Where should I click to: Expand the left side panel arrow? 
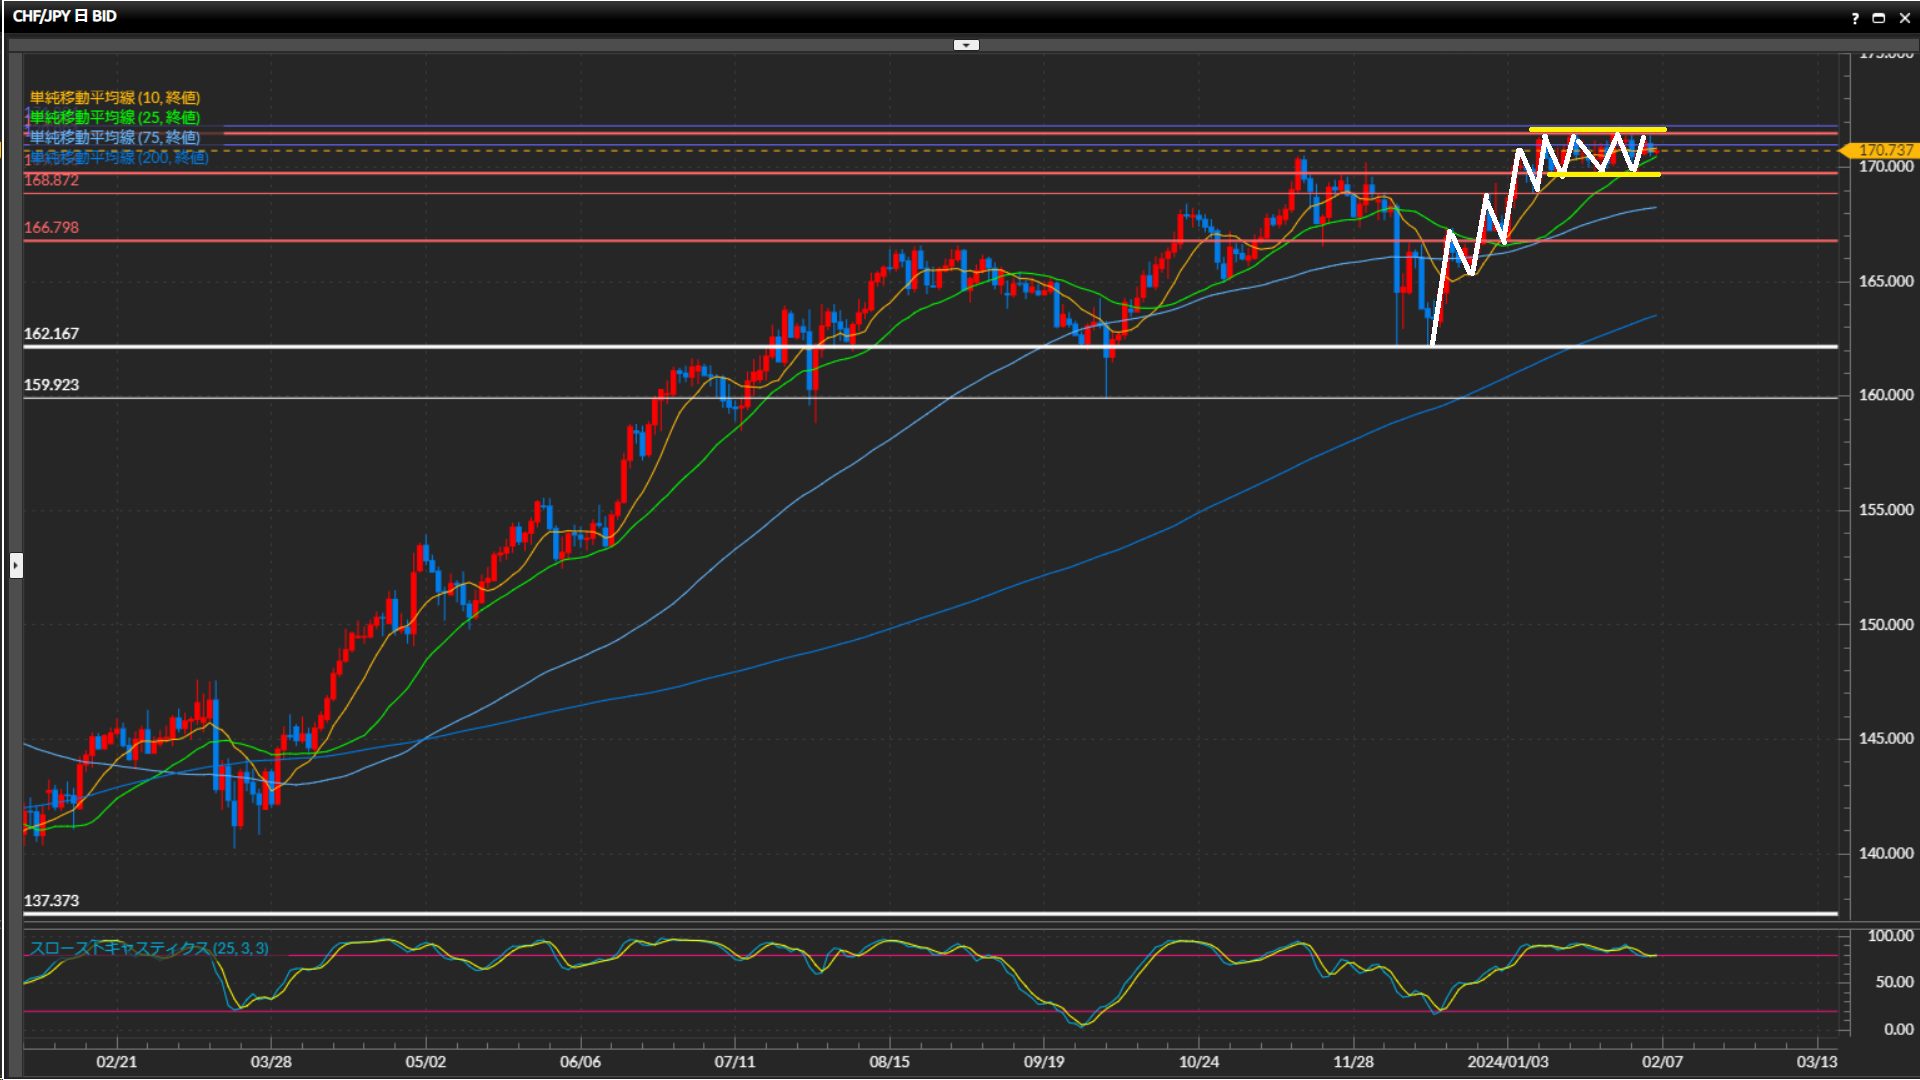click(16, 566)
